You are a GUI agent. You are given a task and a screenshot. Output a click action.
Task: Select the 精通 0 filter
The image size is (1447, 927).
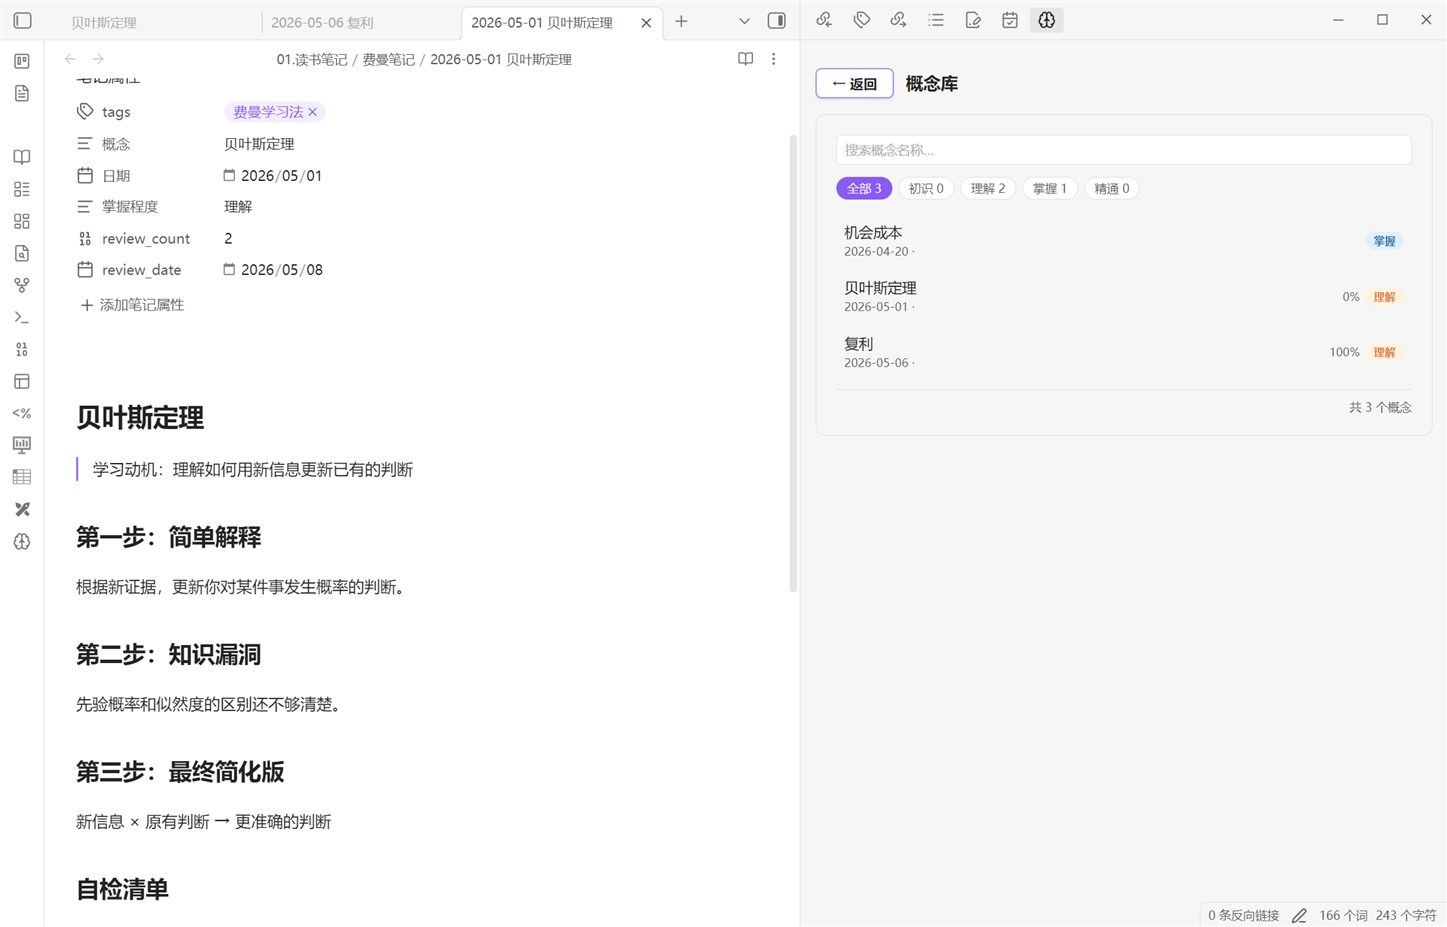1112,188
